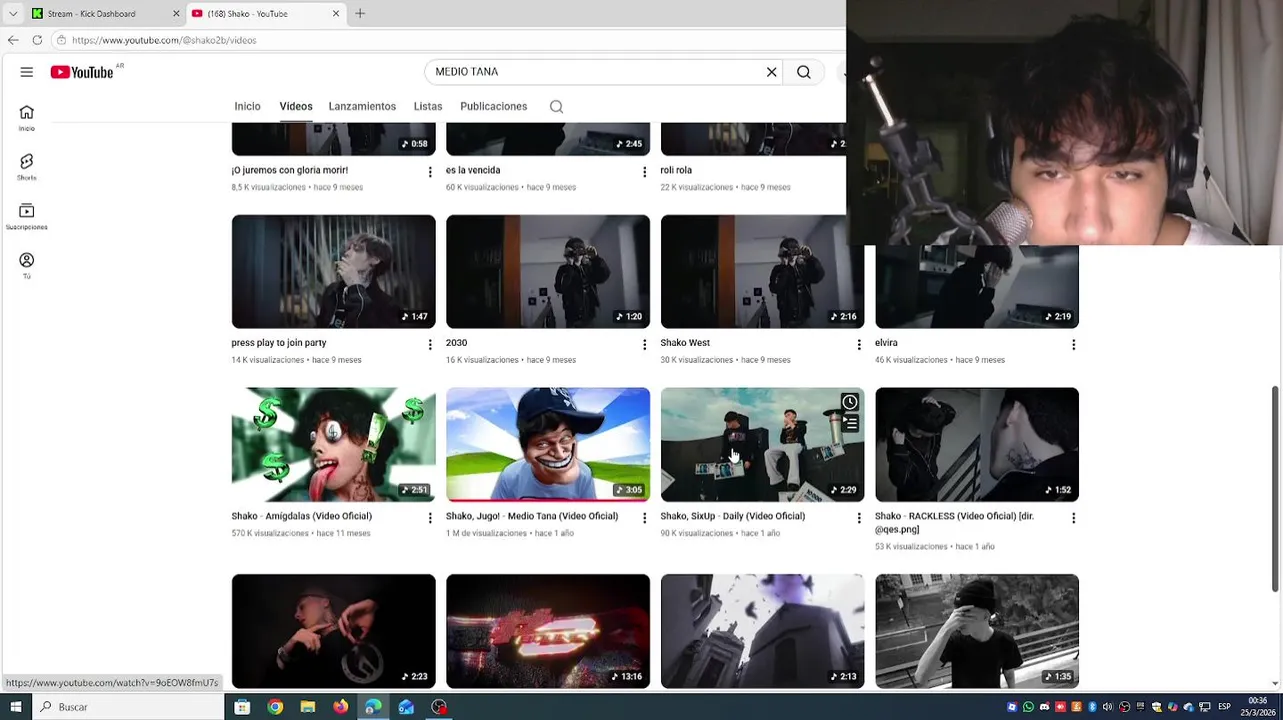This screenshot has width=1283, height=720.
Task: Open options for Medio Tana video
Action: tap(644, 518)
